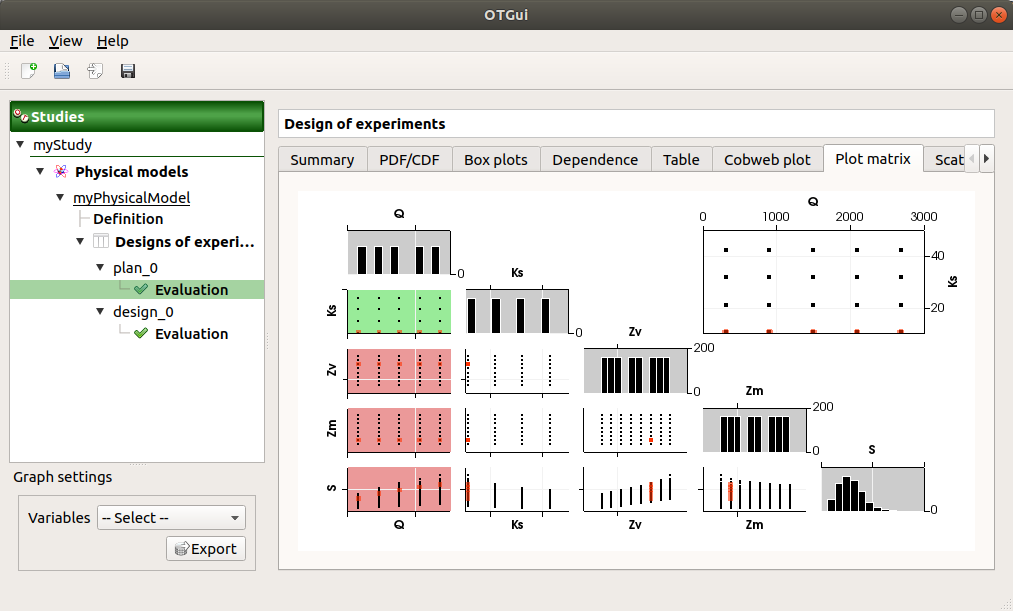The image size is (1013, 611).
Task: Switch to the Summary tab
Action: [322, 158]
